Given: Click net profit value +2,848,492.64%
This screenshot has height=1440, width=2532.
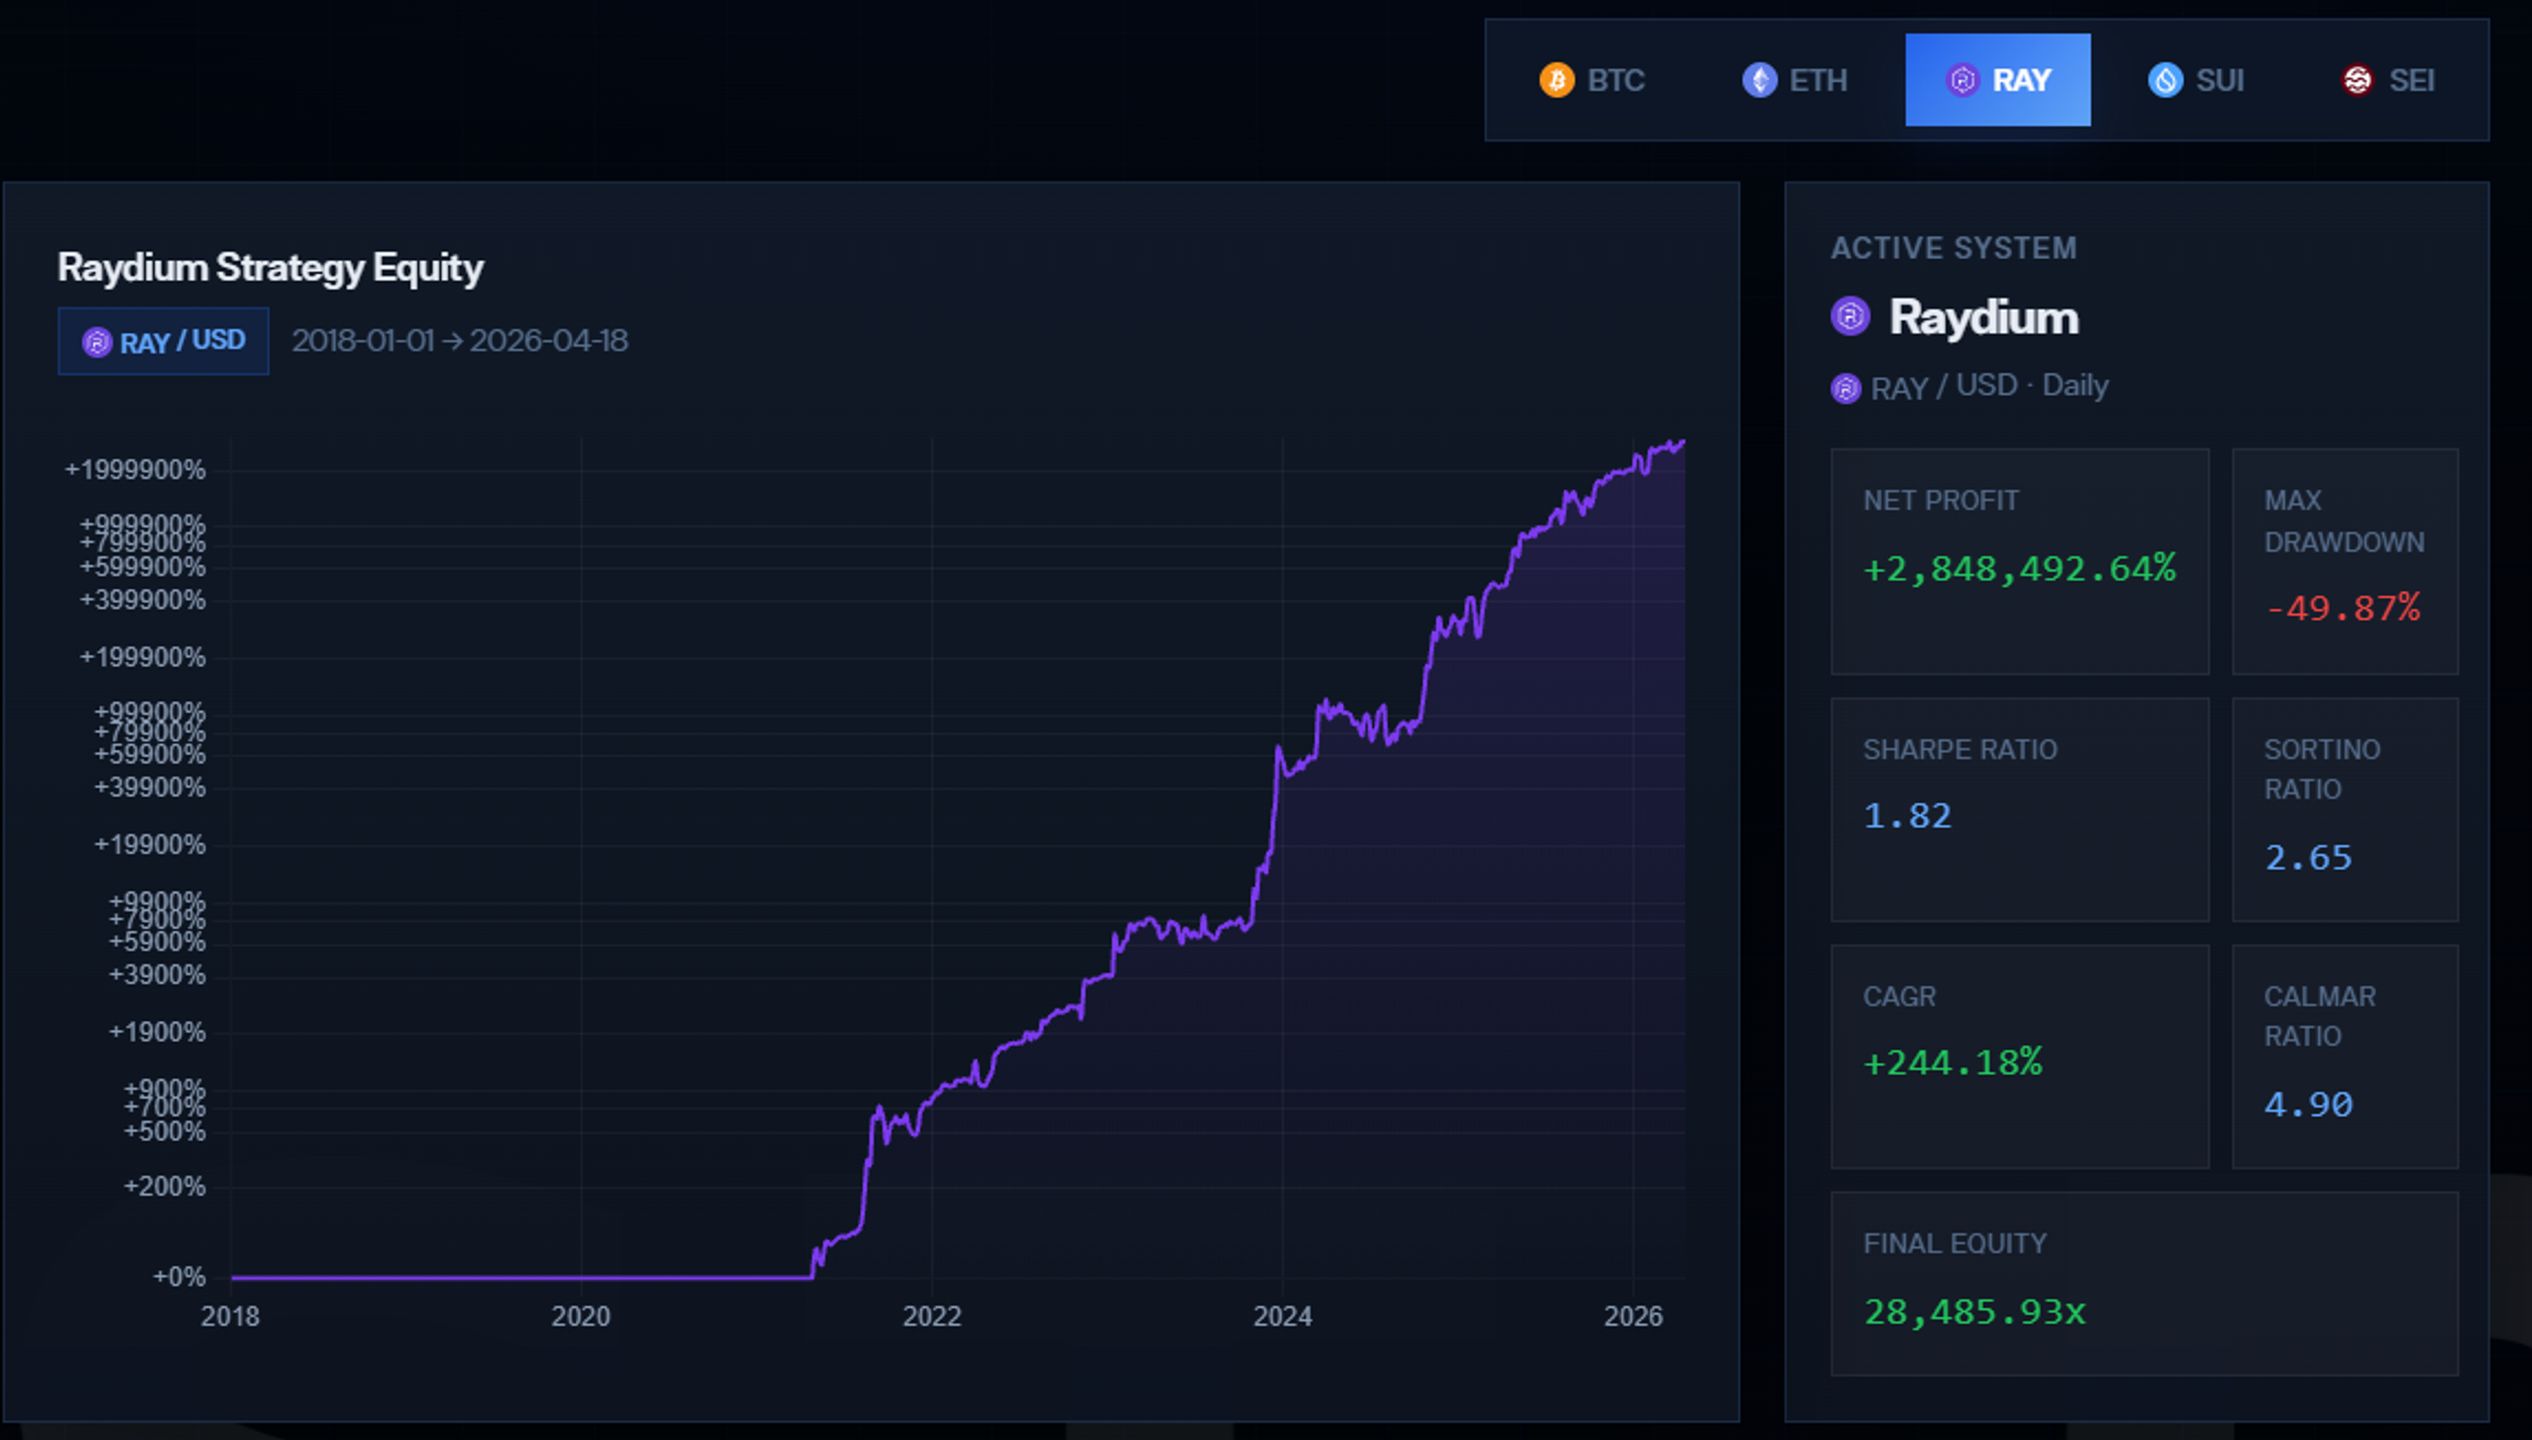Looking at the screenshot, I should point(2020,569).
